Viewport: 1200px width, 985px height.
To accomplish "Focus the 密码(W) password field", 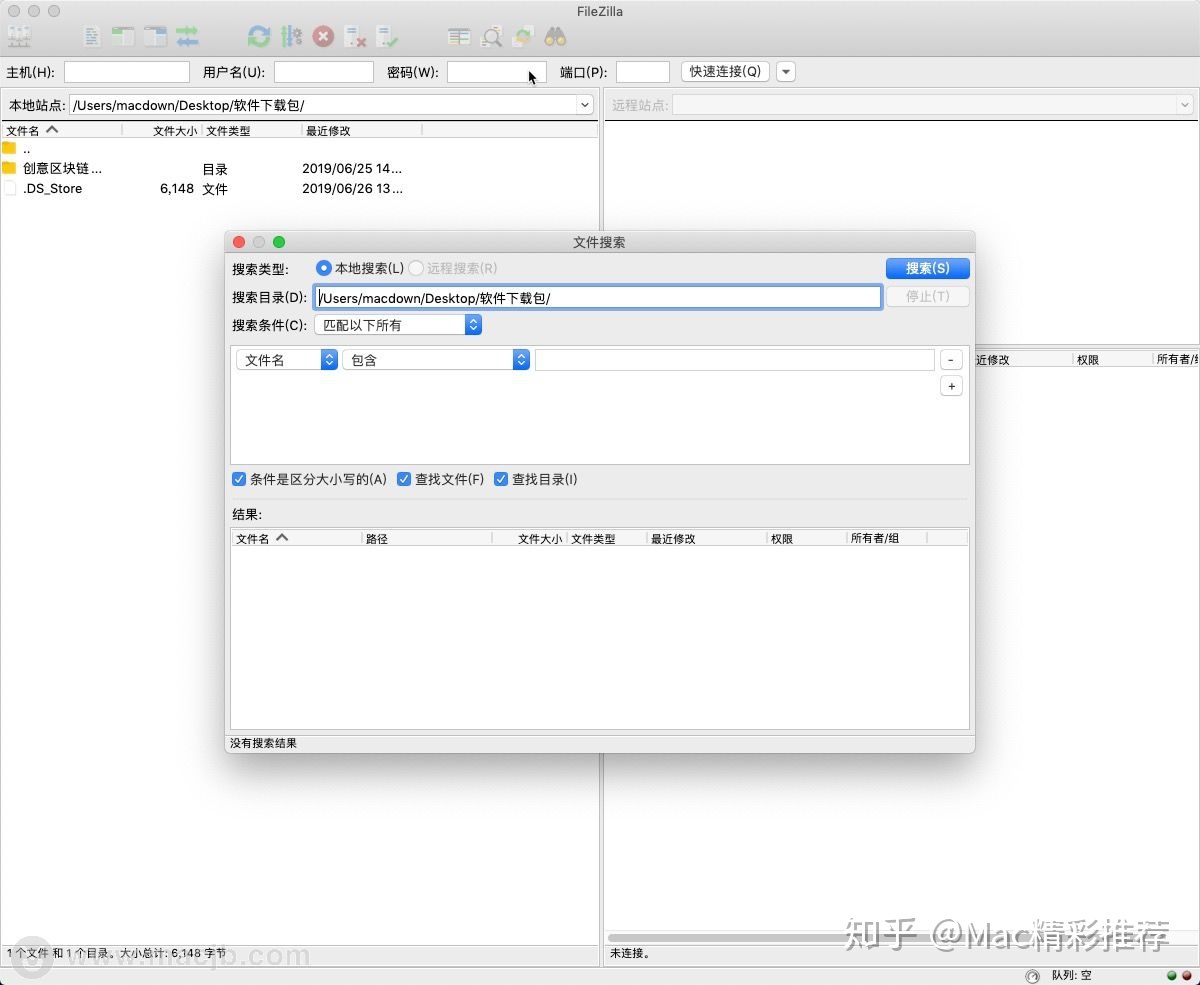I will pos(496,72).
